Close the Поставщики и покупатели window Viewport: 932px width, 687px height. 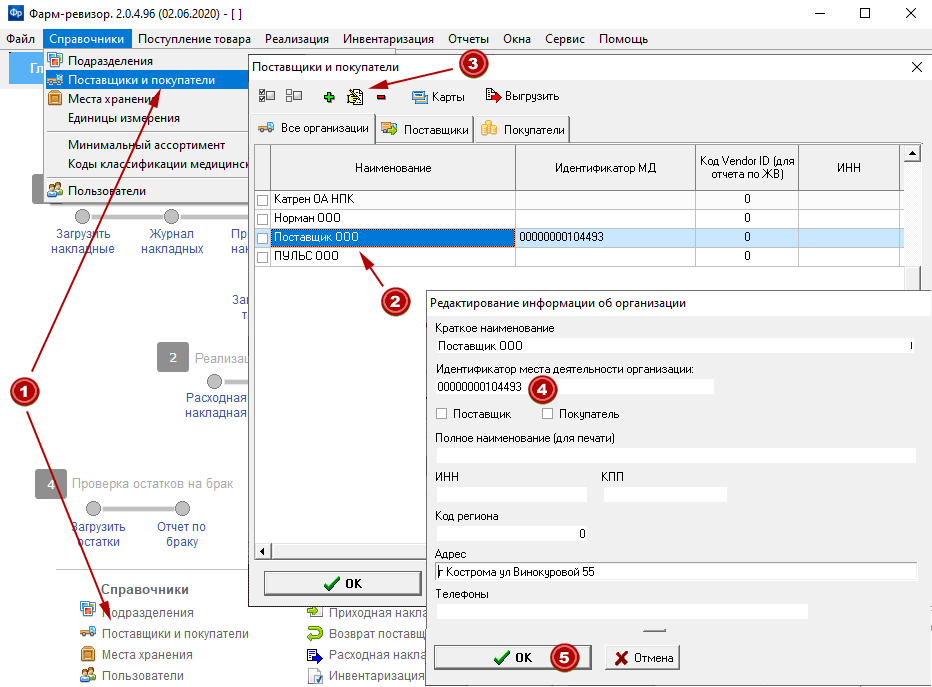click(x=917, y=67)
